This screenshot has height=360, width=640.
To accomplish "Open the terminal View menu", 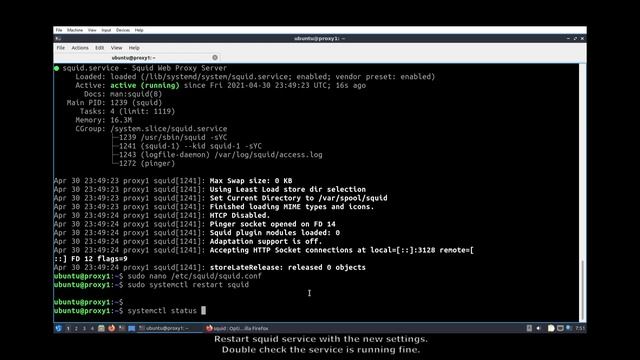I will pos(116,48).
